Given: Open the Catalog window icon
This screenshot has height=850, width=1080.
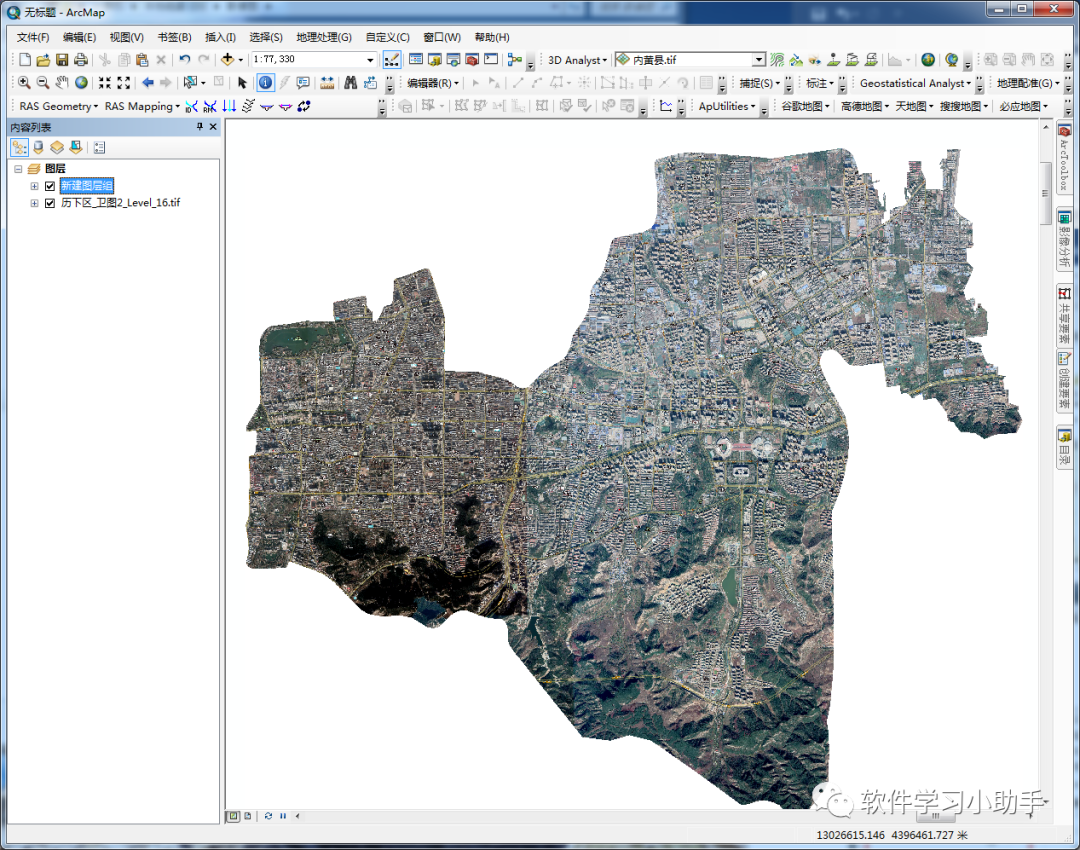Looking at the screenshot, I should pos(435,60).
